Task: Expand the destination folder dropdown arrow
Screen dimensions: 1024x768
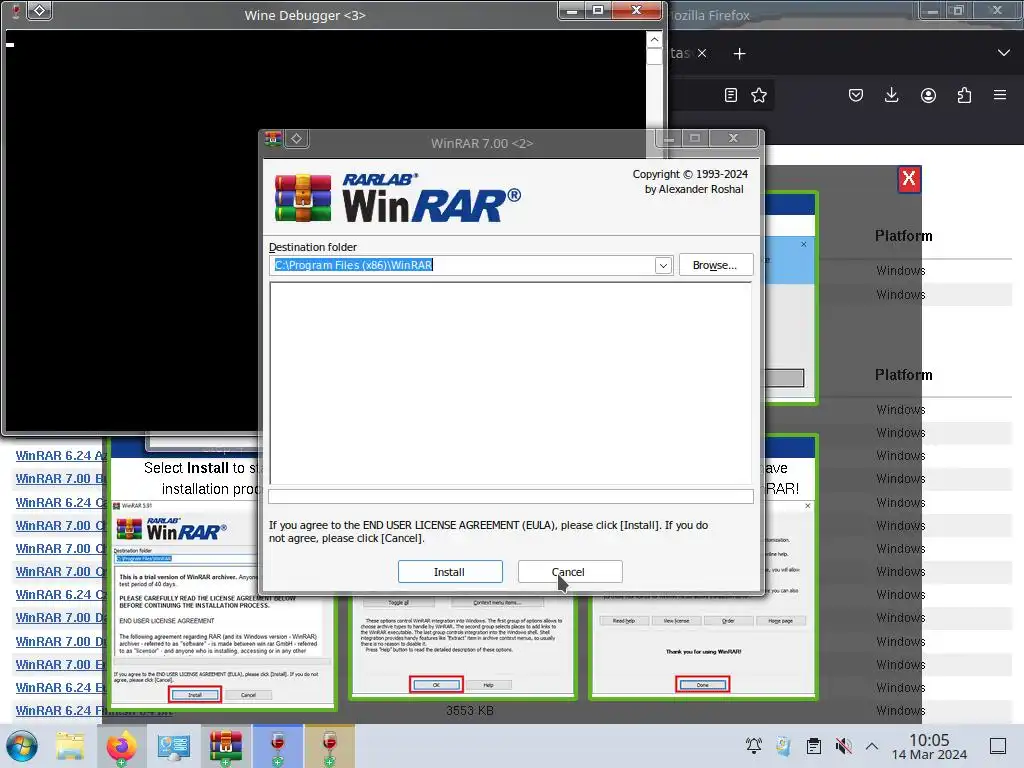Action: pyautogui.click(x=663, y=265)
